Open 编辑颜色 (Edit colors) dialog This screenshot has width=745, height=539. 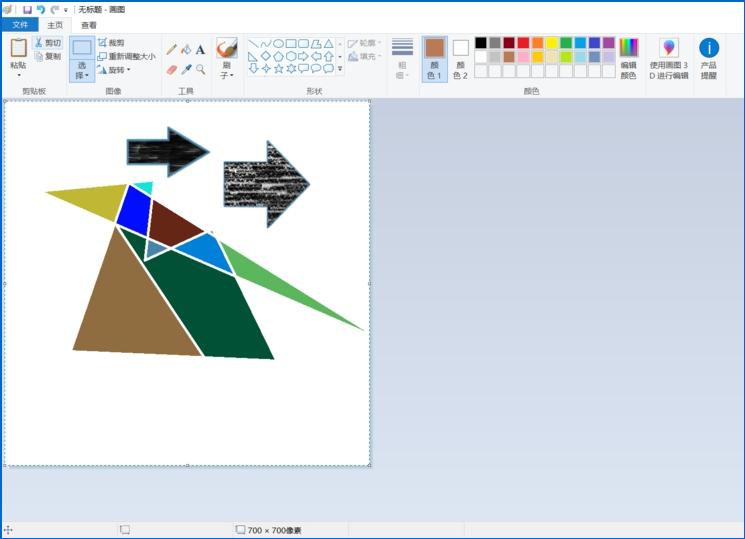(x=629, y=59)
